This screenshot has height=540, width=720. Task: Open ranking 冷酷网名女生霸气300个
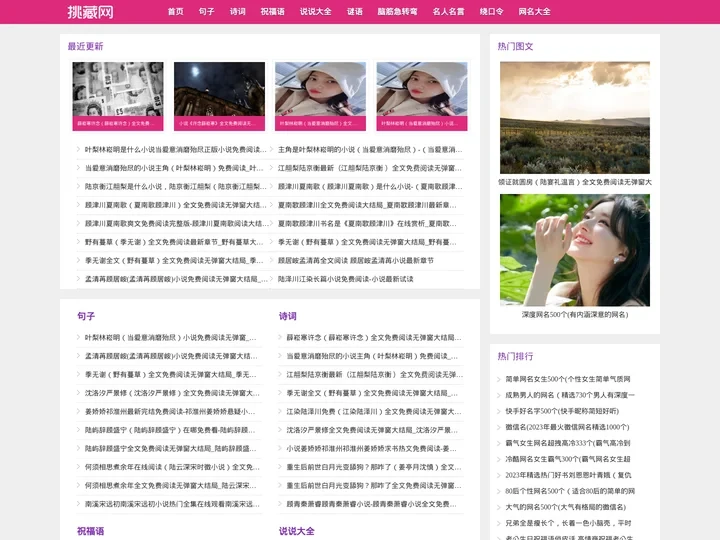tap(568, 459)
